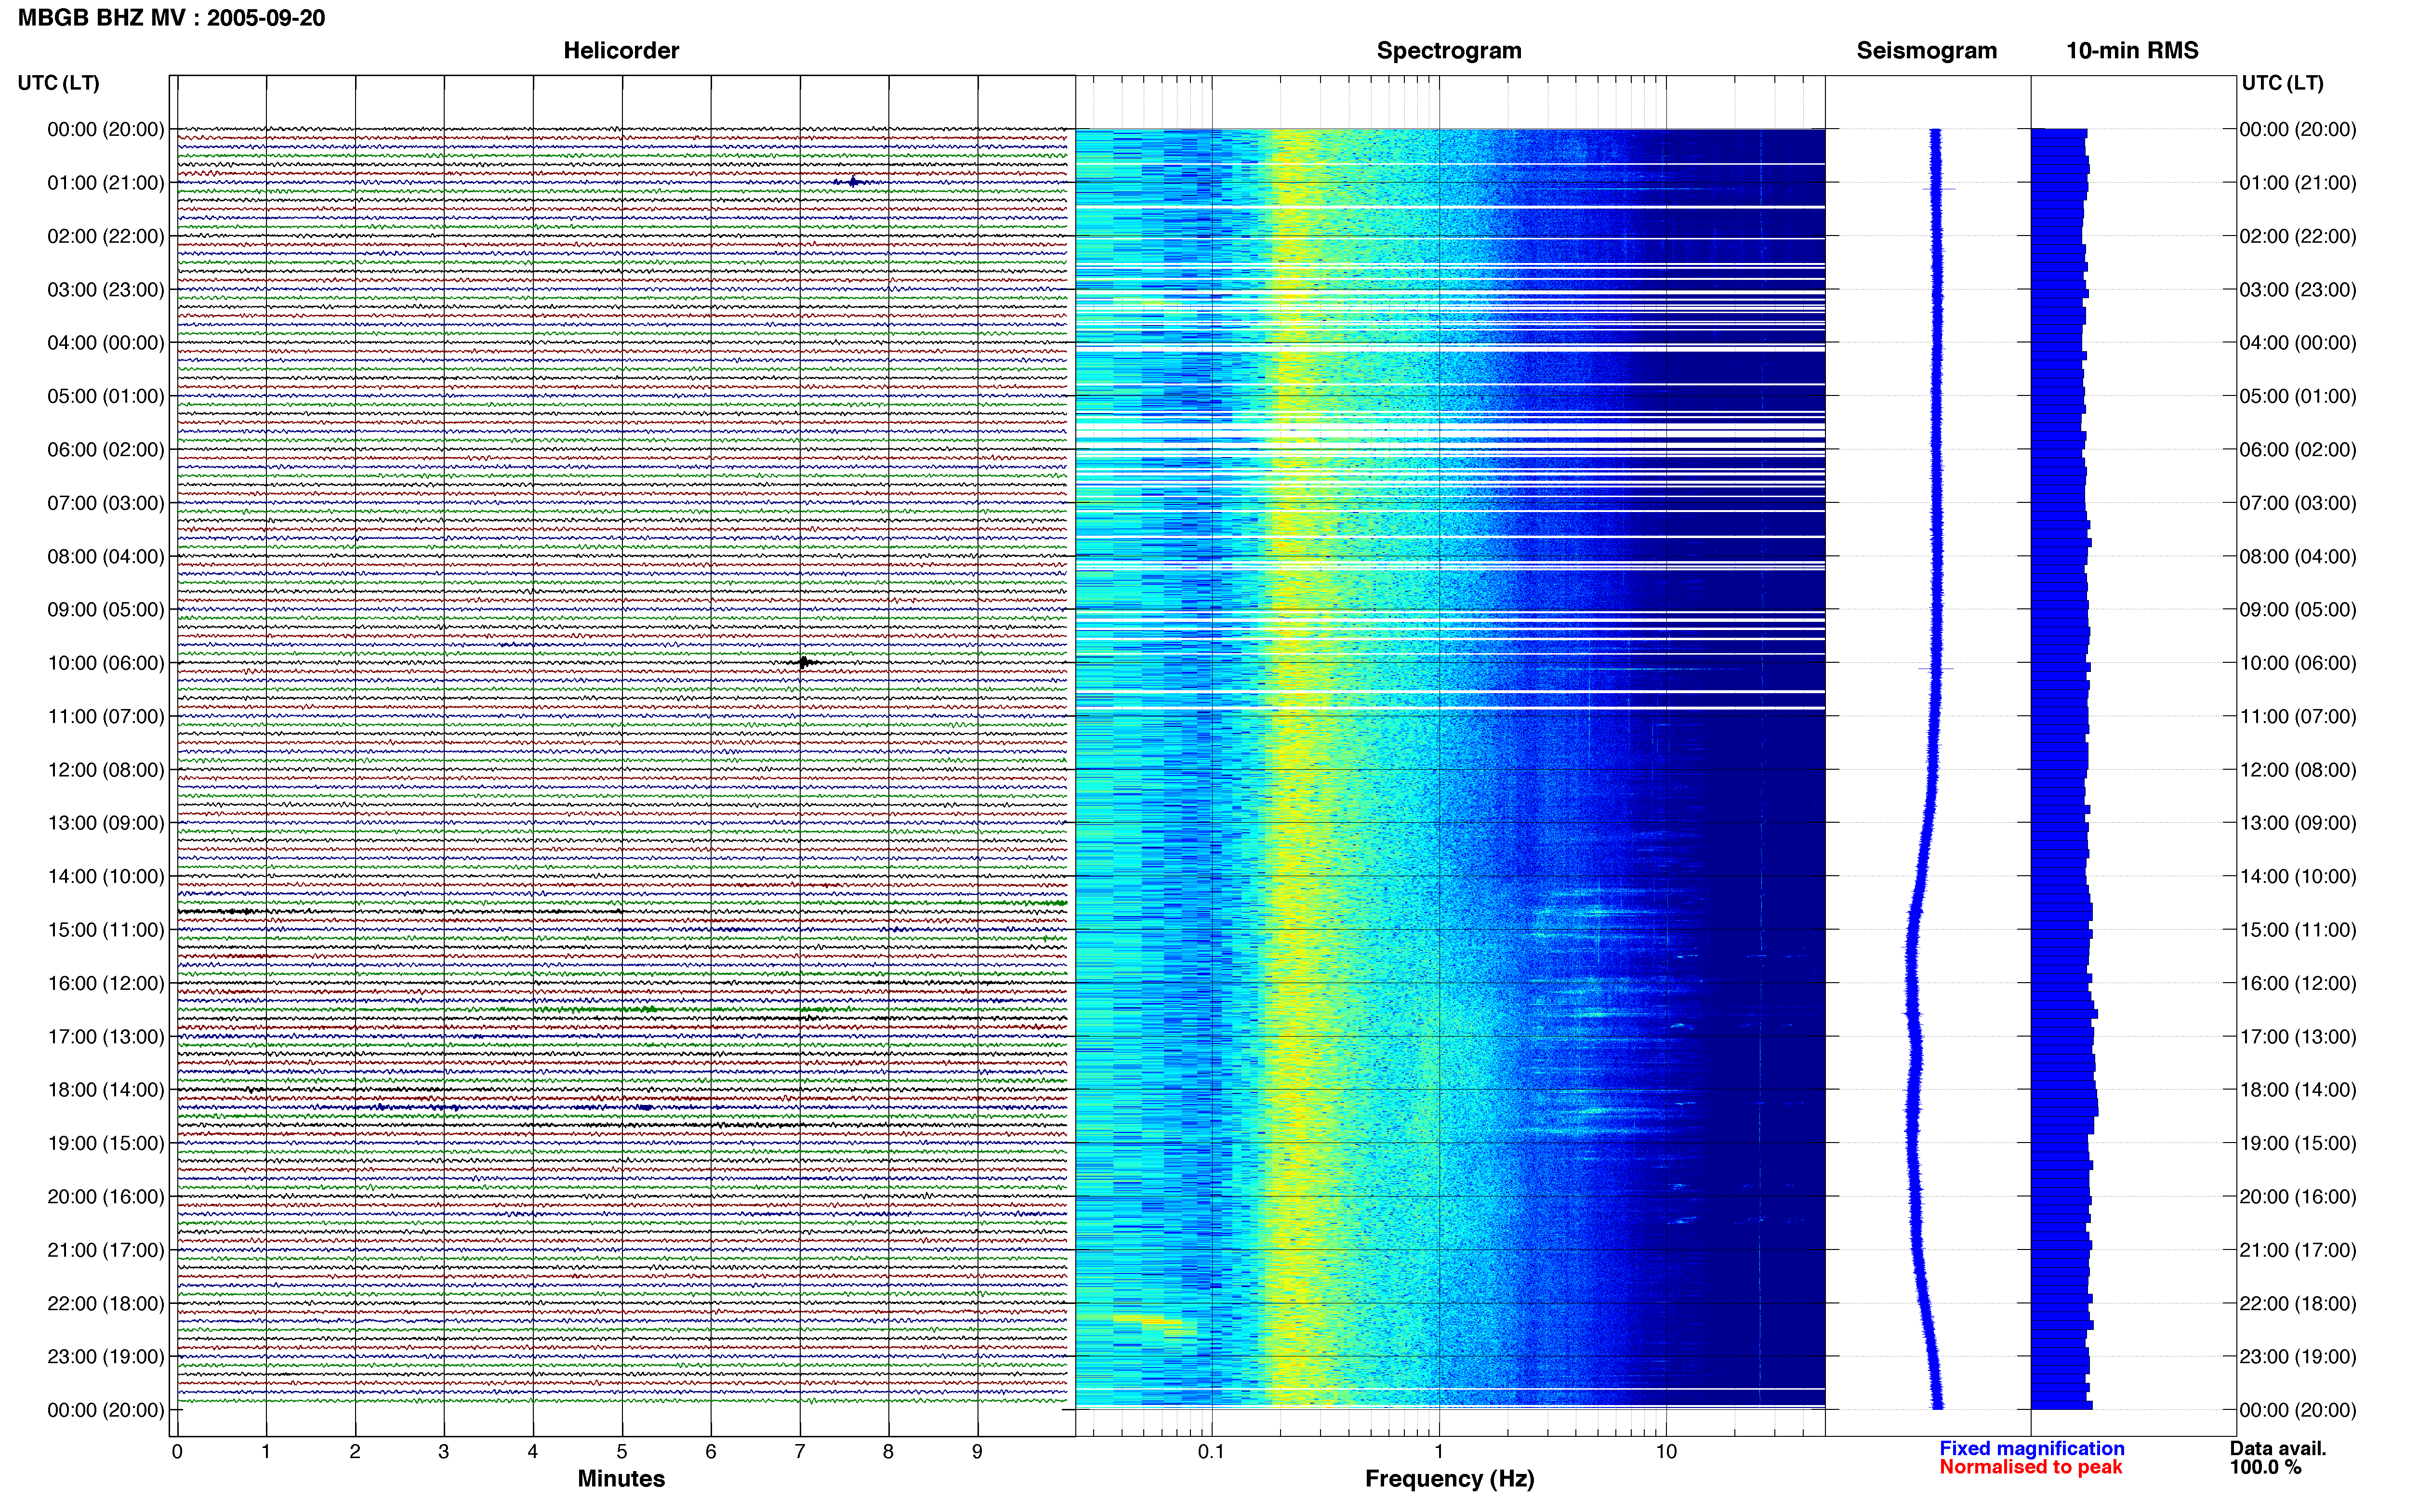Click the red "Normalised to peak" legend text
Screen dimensions: 2418x1512
(x=2031, y=1467)
